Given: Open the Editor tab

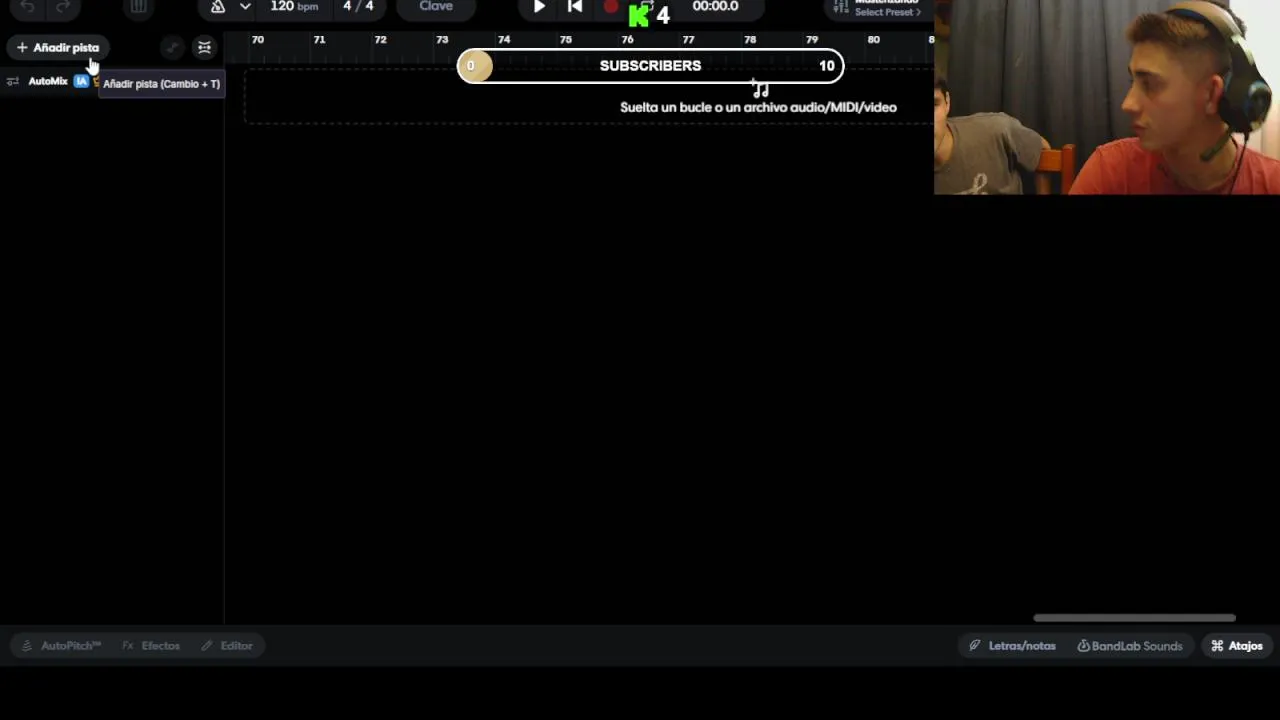Looking at the screenshot, I should pyautogui.click(x=227, y=646).
